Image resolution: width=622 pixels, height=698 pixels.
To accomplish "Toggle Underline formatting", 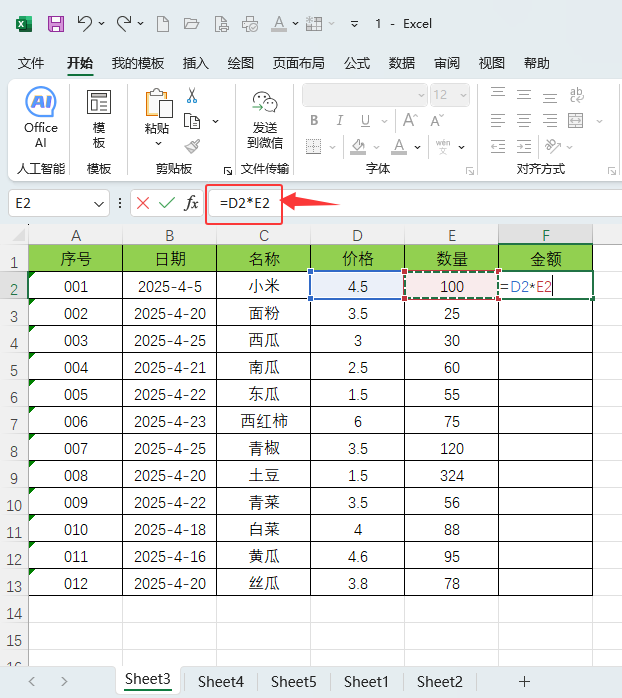I will pos(365,121).
